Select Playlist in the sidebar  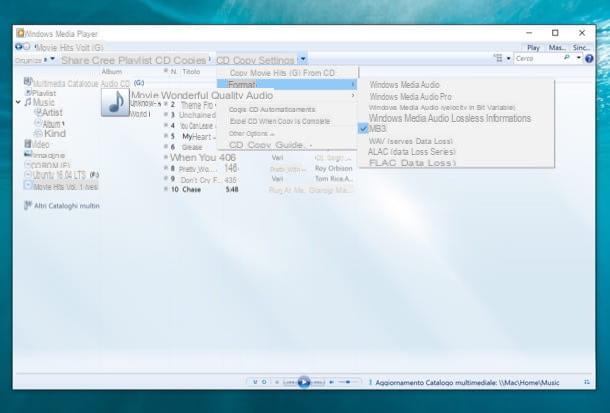(40, 93)
